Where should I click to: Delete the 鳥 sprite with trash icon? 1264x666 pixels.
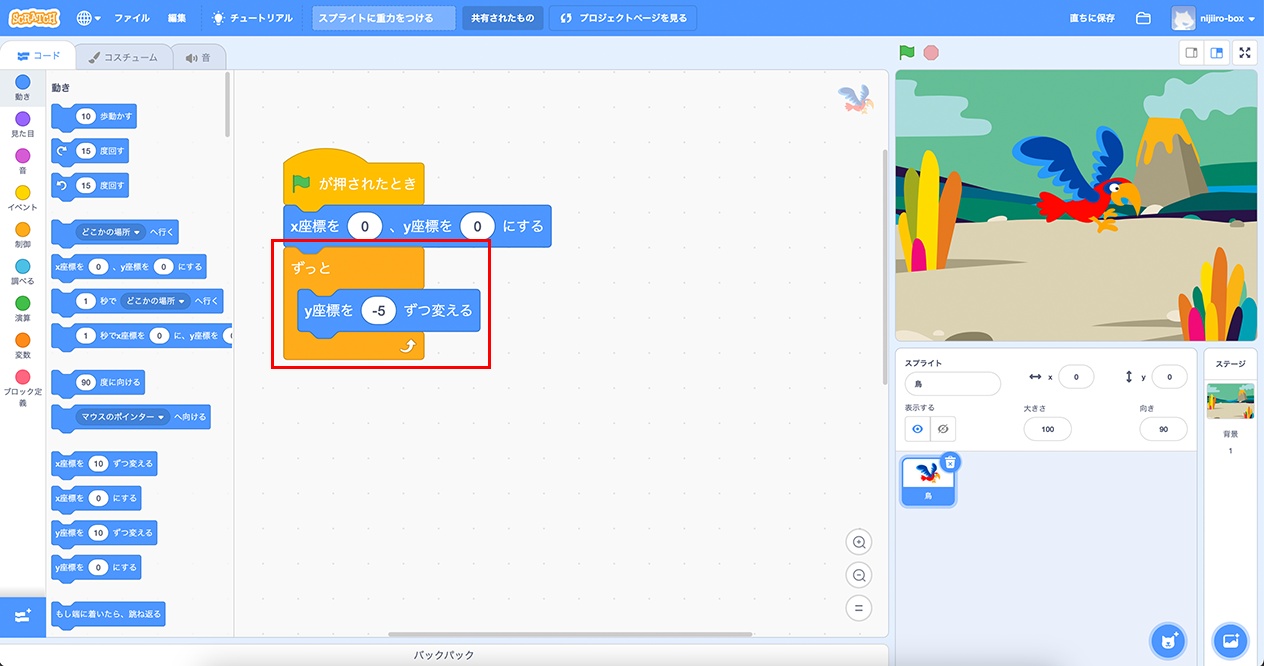(950, 461)
